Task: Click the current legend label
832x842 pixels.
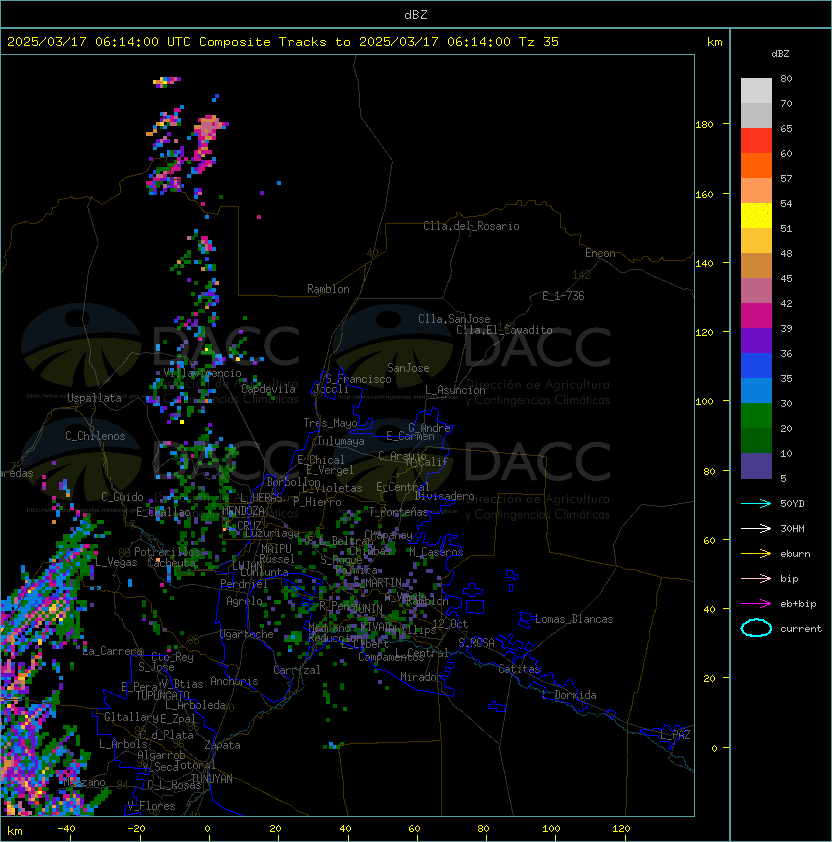Action: 801,628
